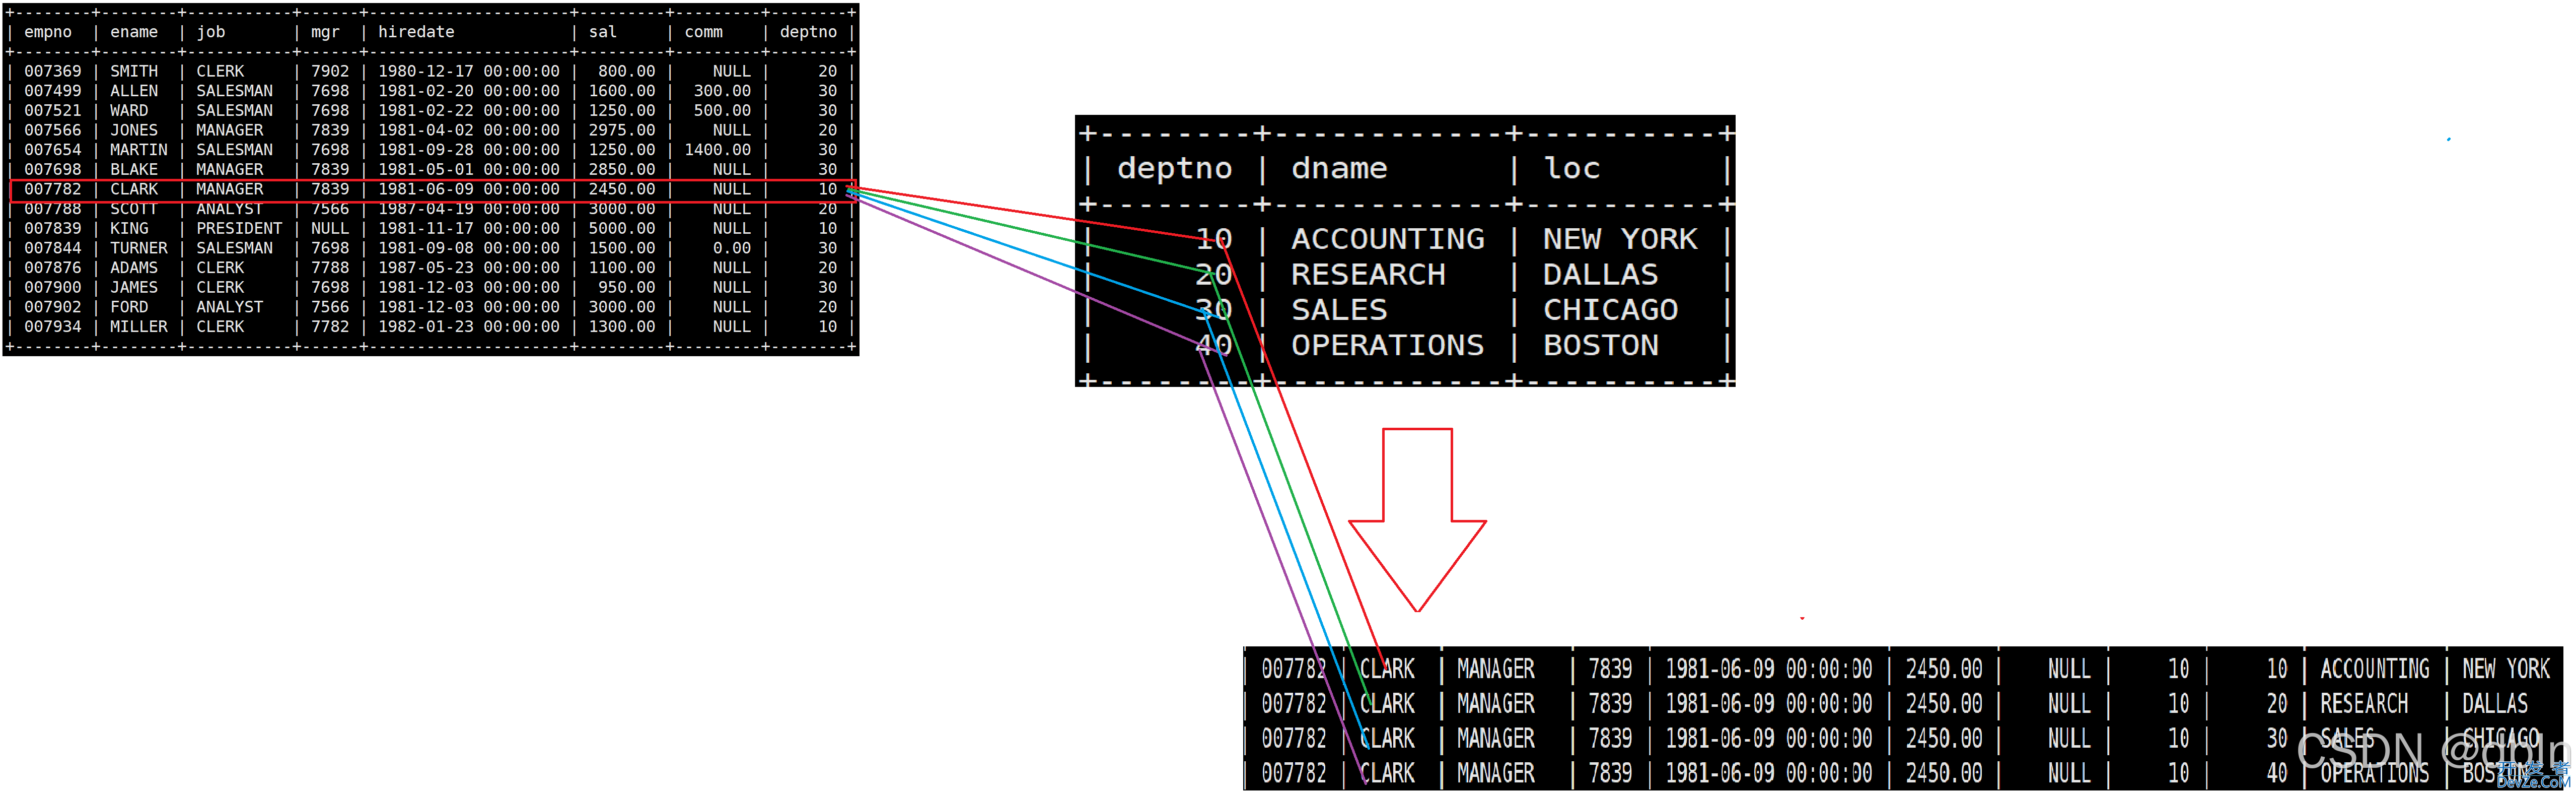The height and width of the screenshot is (793, 2576).
Task: Select employee name SMITH
Action: coord(134,71)
